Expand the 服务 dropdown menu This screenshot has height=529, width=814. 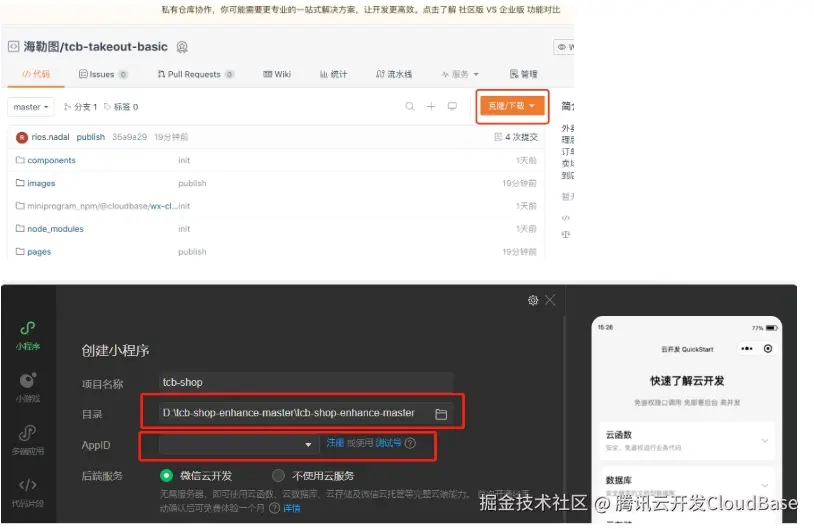point(460,74)
